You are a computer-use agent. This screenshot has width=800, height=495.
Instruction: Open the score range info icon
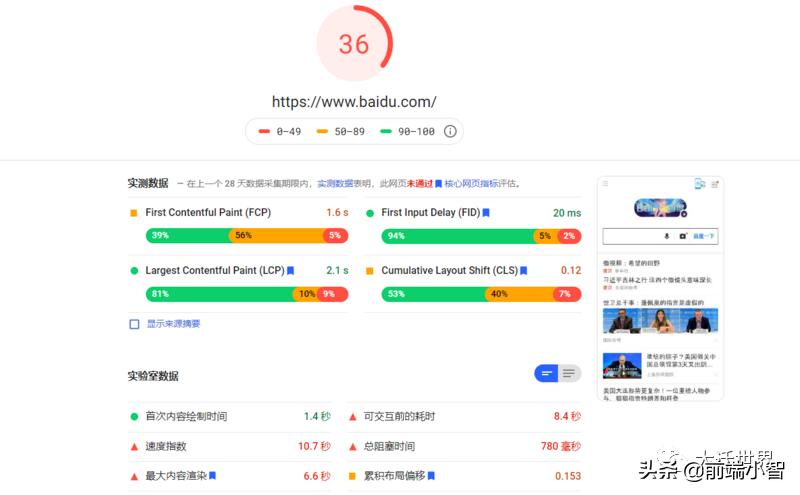(450, 132)
